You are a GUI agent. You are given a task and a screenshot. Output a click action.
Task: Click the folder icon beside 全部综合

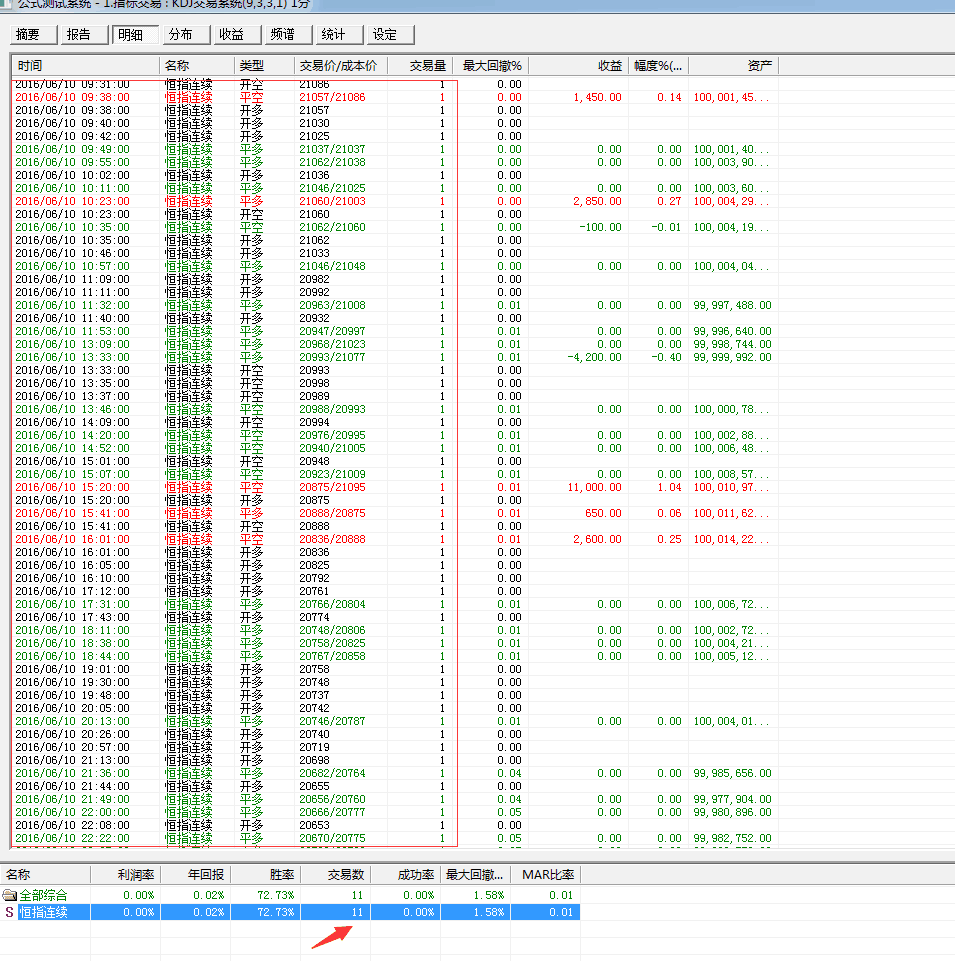10,895
